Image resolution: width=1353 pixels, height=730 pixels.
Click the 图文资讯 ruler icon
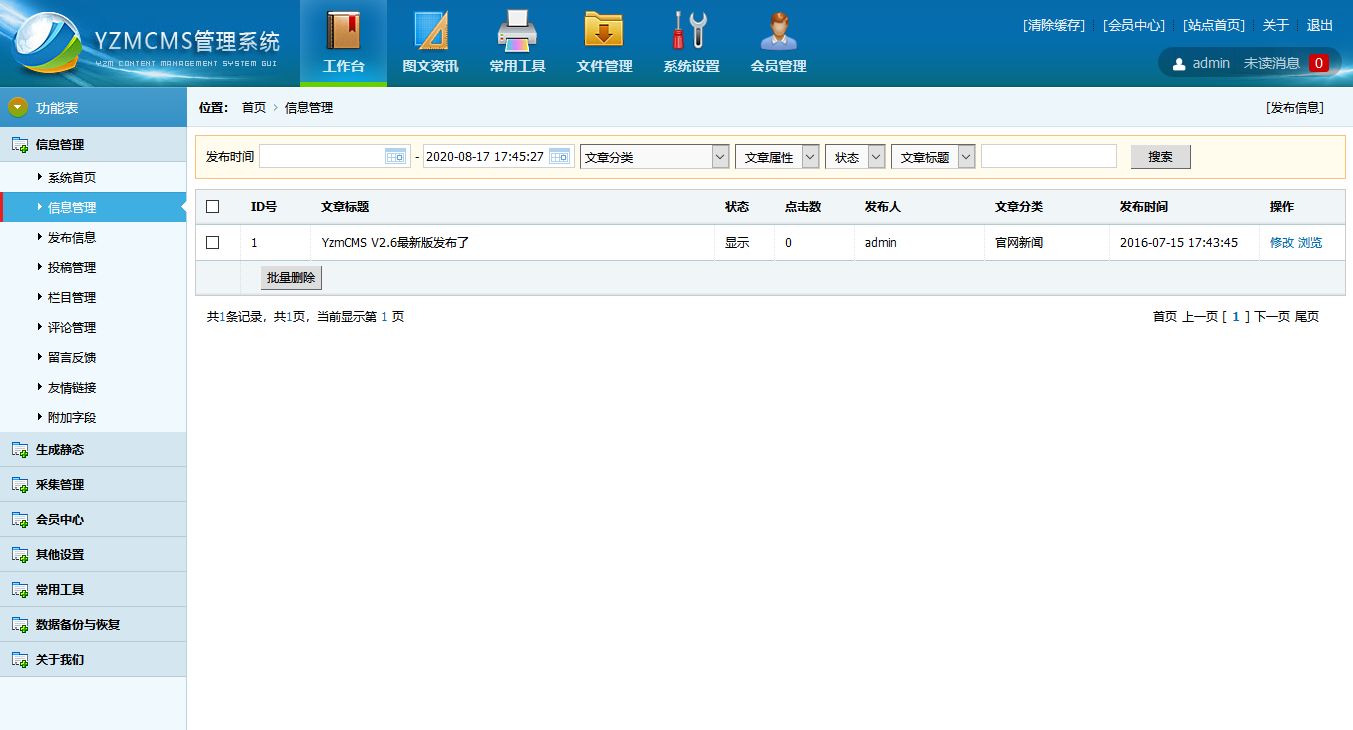430,31
